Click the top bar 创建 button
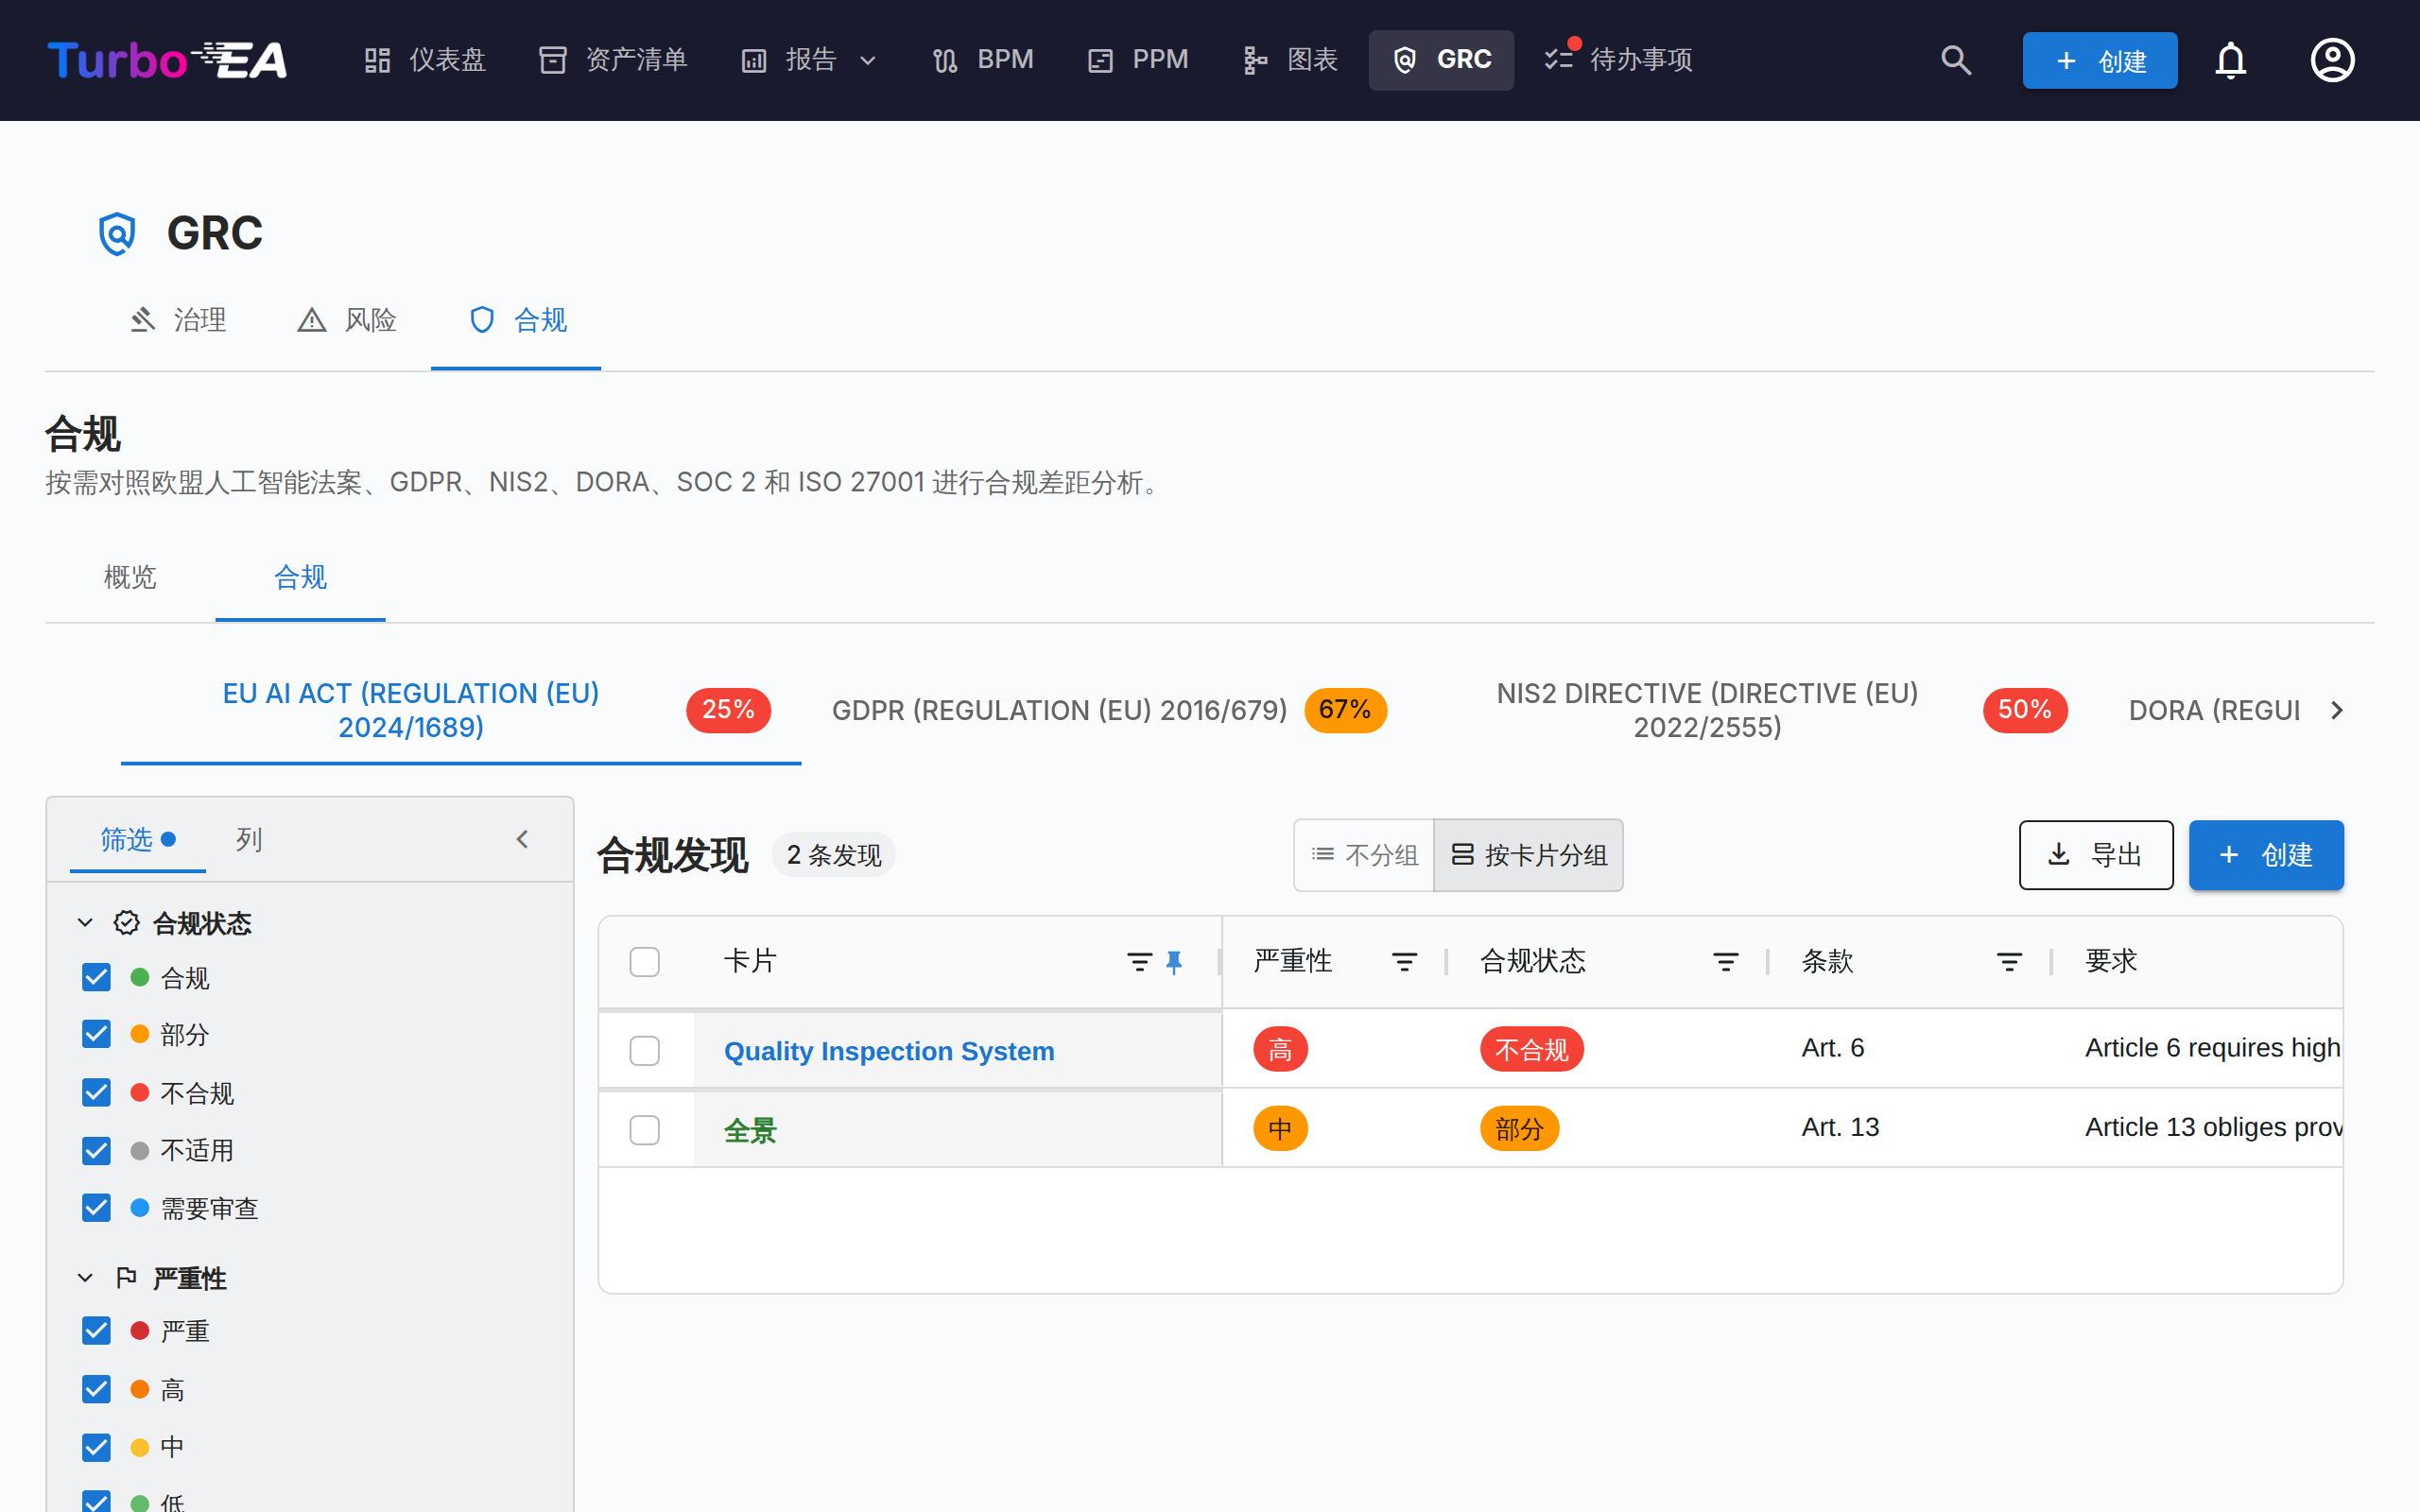Image resolution: width=2420 pixels, height=1512 pixels. point(2099,60)
